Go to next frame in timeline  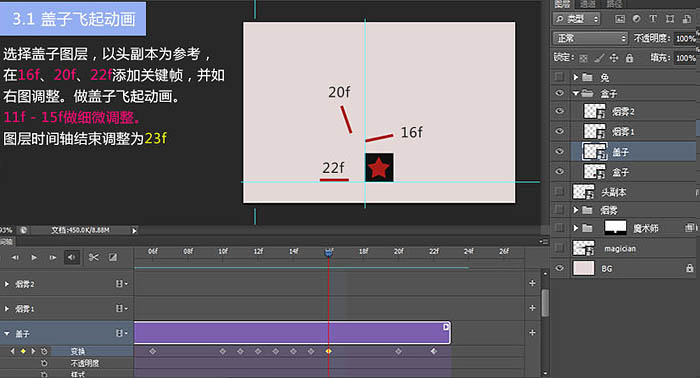53,258
